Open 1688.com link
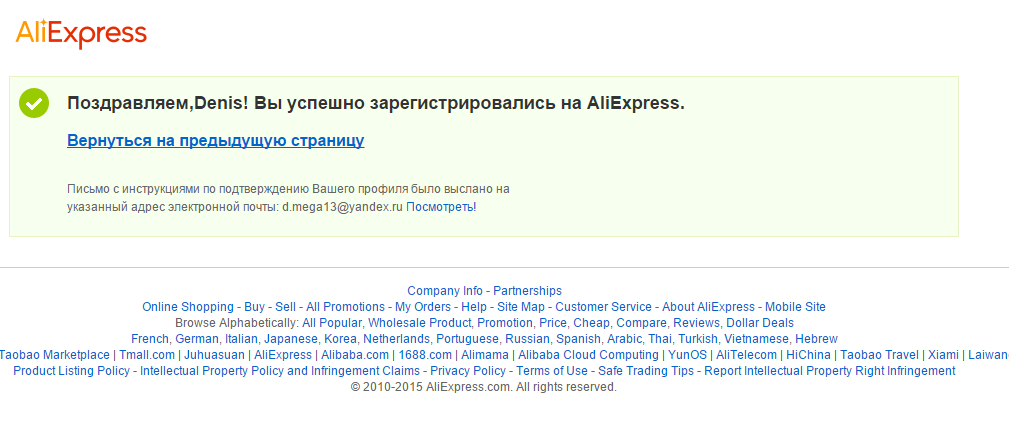Image resolution: width=1009 pixels, height=446 pixels. (x=426, y=355)
